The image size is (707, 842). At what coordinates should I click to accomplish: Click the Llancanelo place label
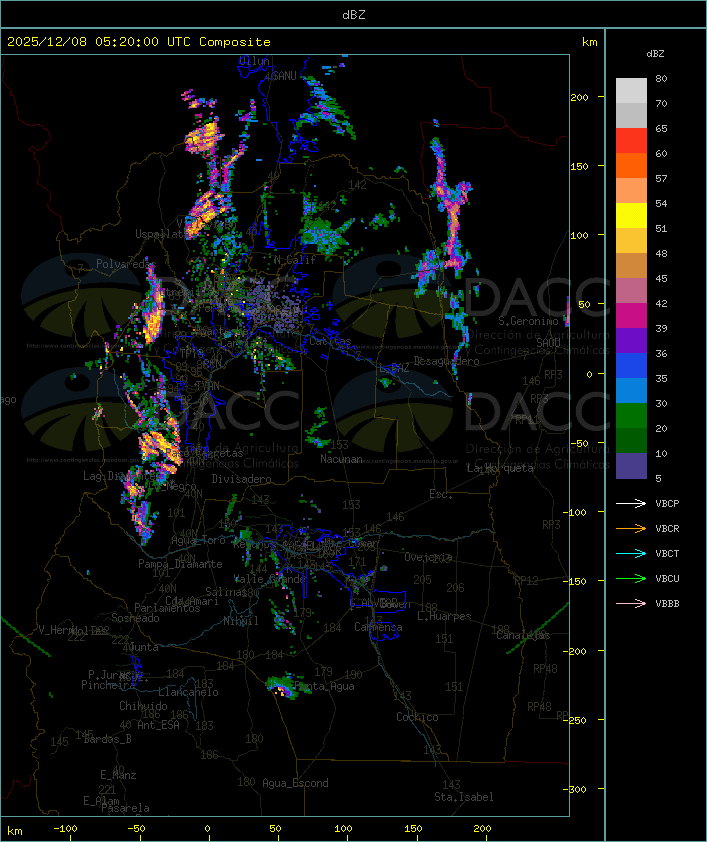188,692
